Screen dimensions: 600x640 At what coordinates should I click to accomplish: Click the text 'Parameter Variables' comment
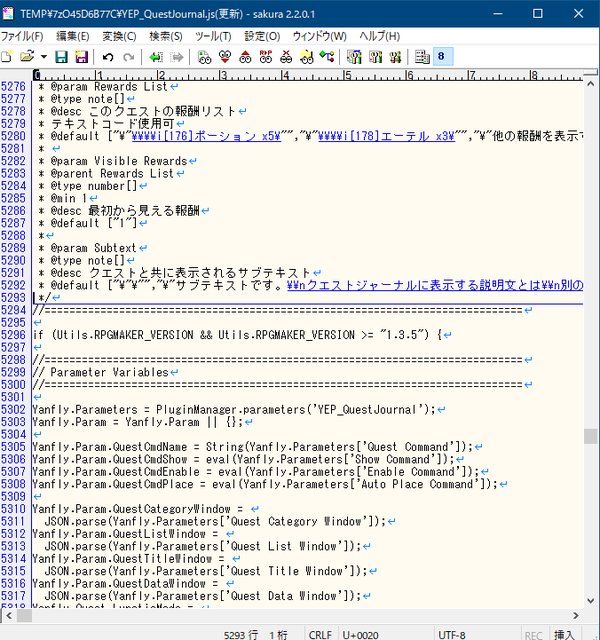coord(109,372)
